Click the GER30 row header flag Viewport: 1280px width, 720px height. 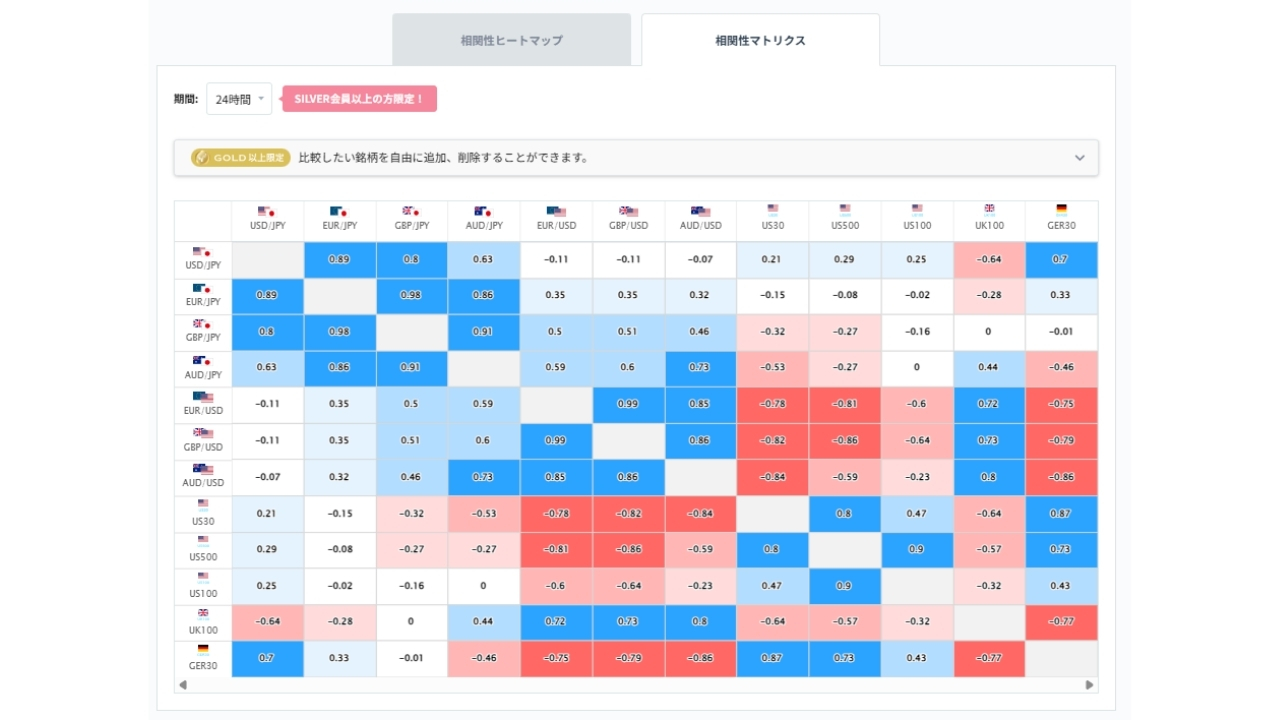tap(203, 649)
